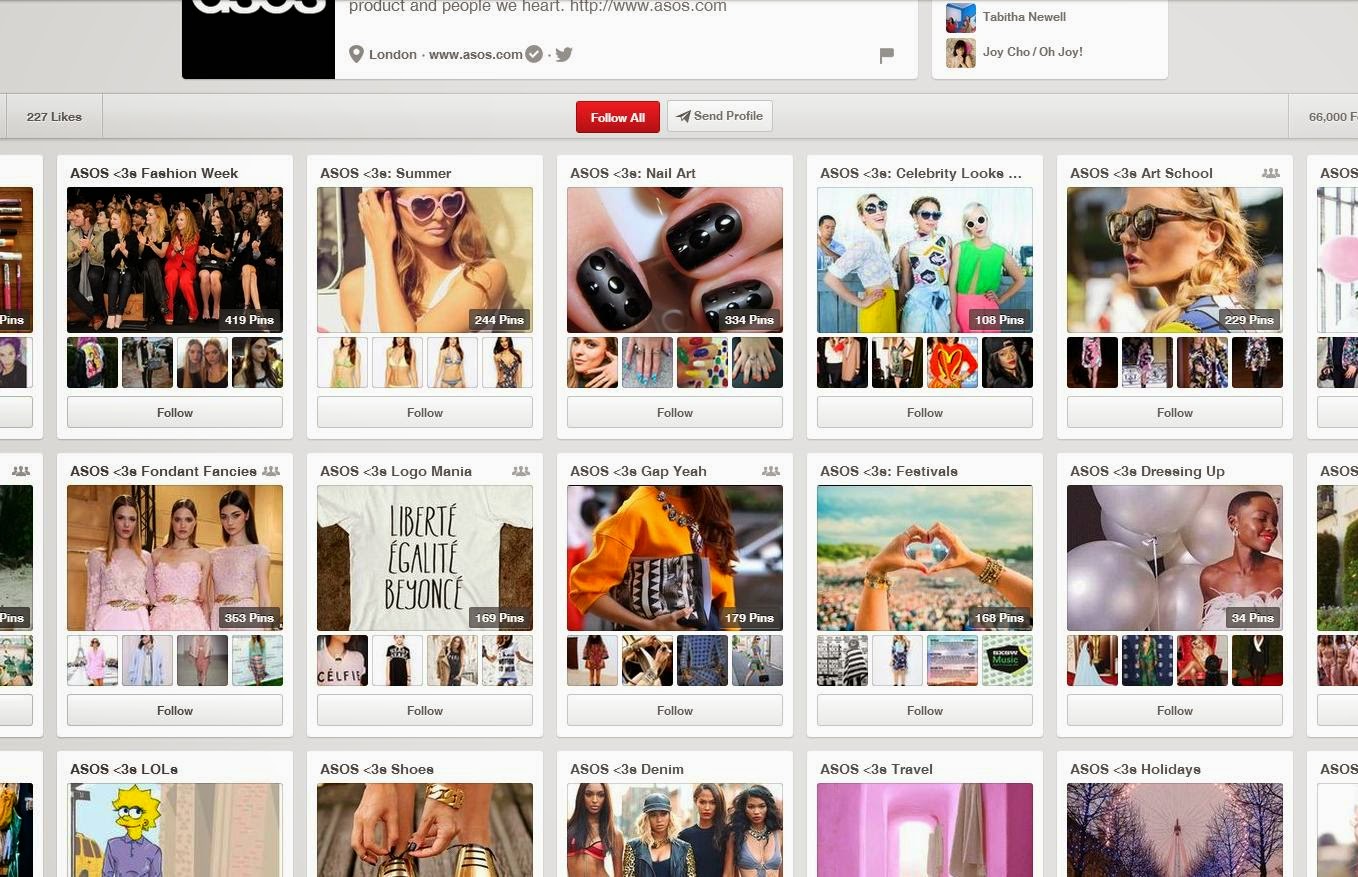Open the SXSW Music thumbnail
This screenshot has width=1358, height=877.
[1007, 660]
